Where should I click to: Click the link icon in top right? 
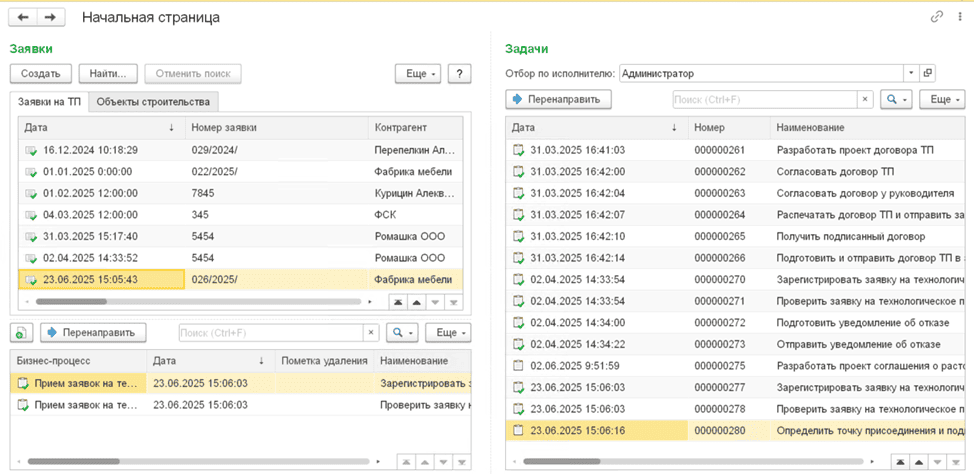point(937,17)
